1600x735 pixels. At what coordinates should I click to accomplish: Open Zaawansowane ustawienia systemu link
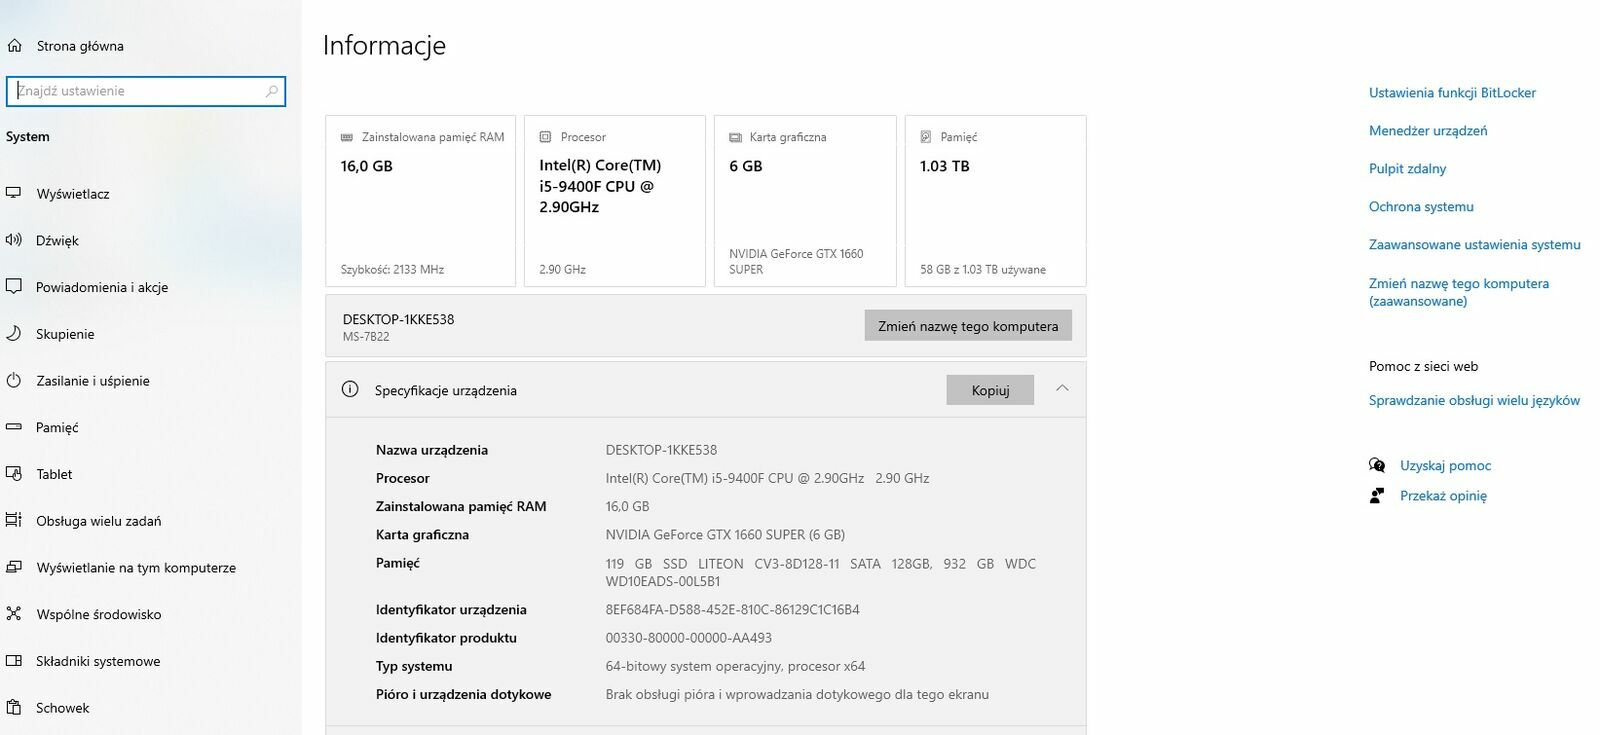[1474, 245]
